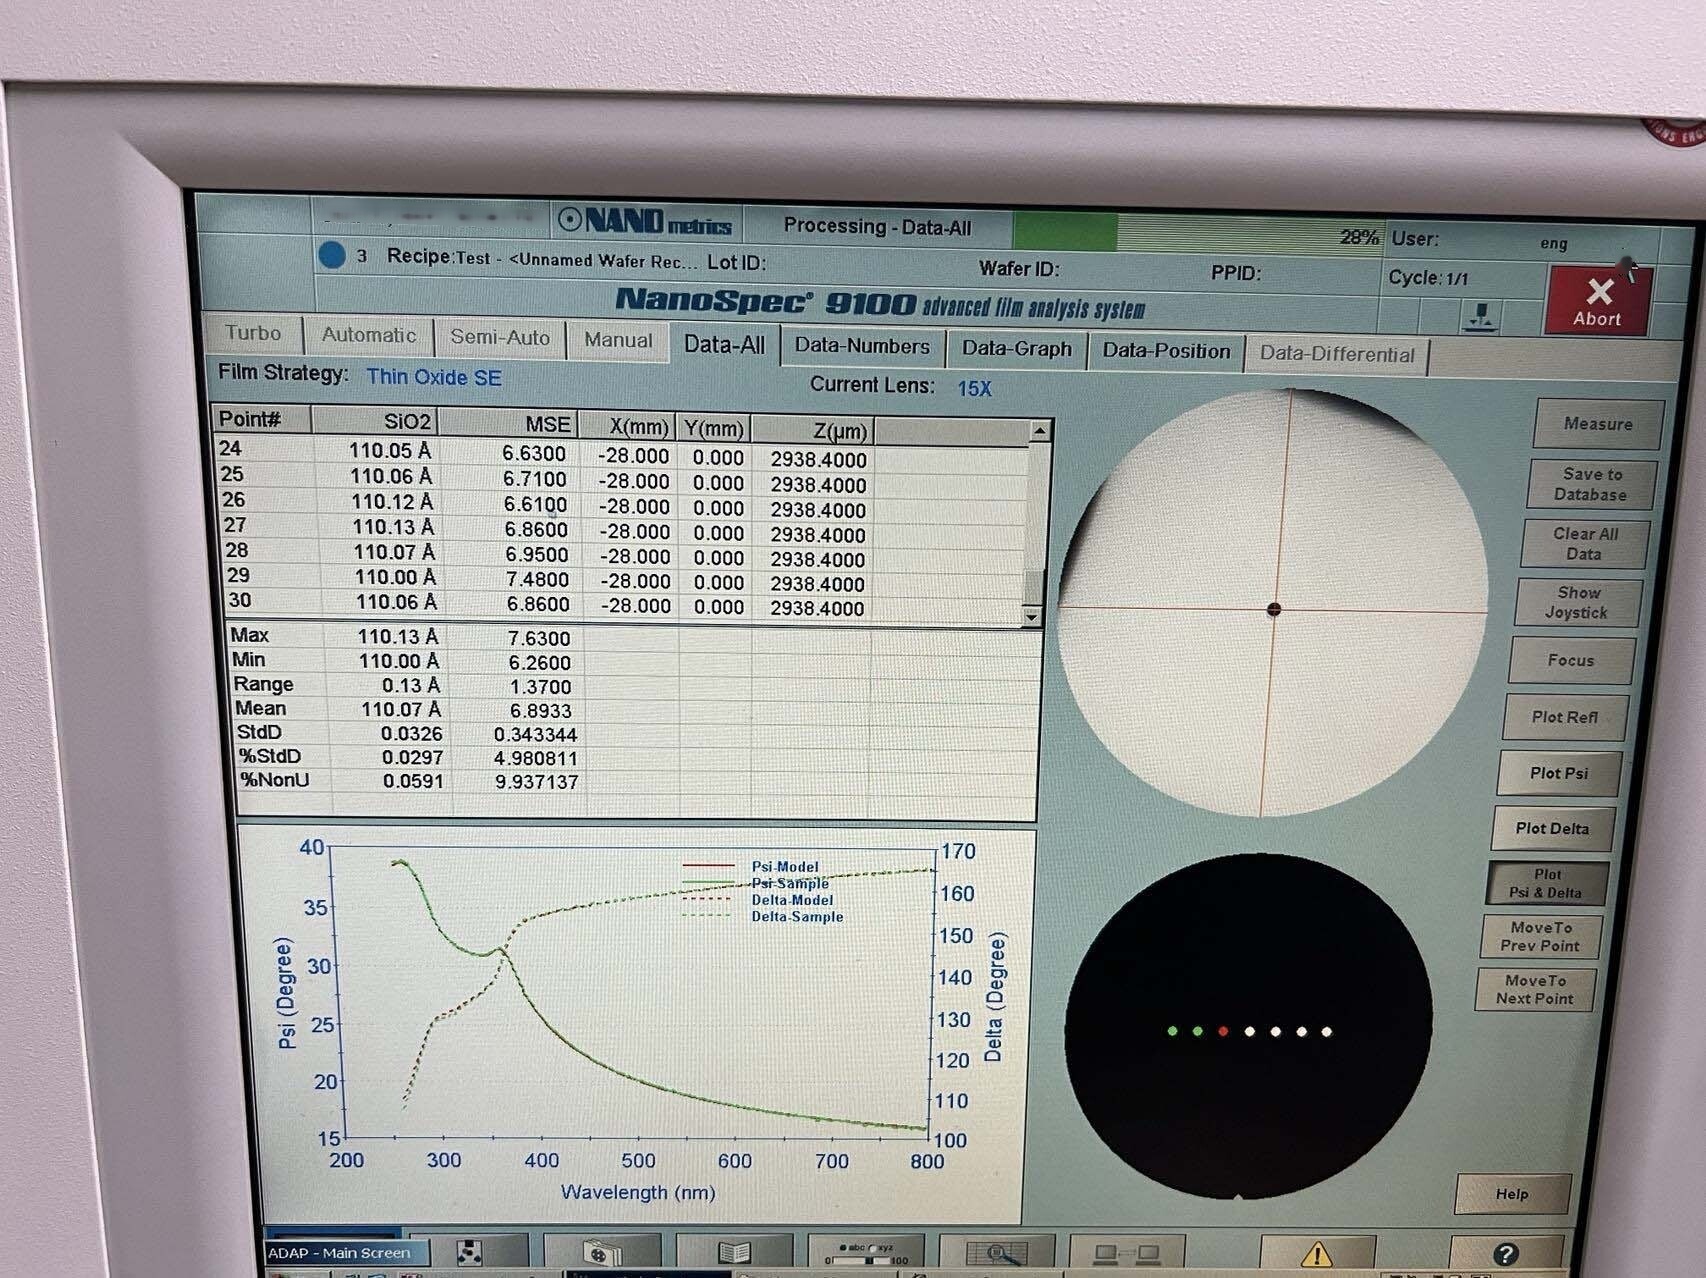Open the yellow warning triangle alerts icon
Image resolution: width=1706 pixels, height=1278 pixels.
point(1317,1254)
